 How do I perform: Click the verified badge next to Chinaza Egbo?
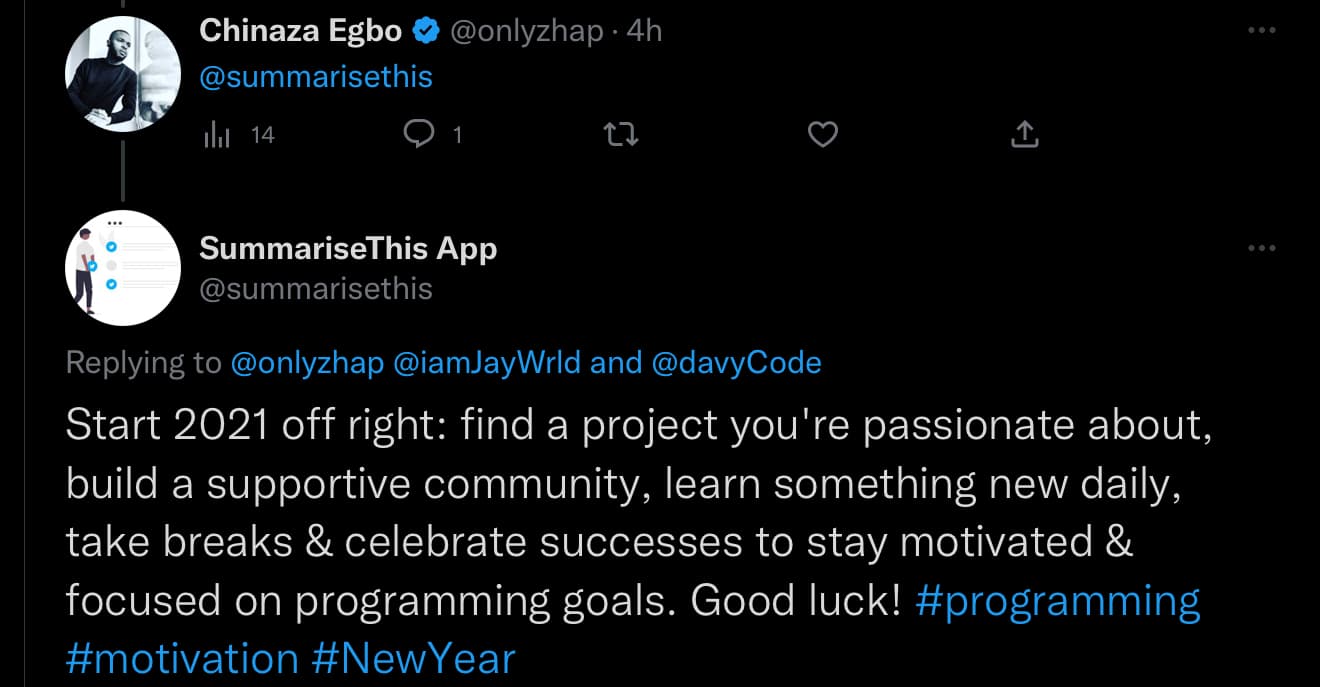pos(425,30)
